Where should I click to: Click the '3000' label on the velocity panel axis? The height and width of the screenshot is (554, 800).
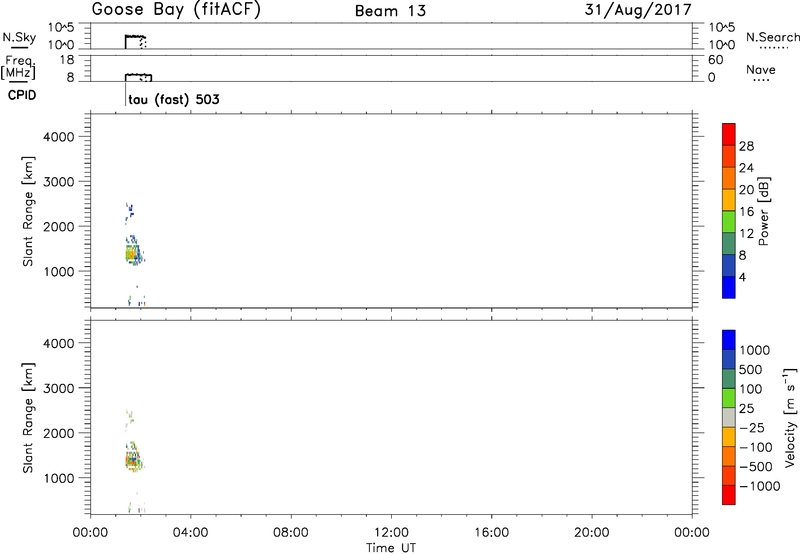point(59,388)
